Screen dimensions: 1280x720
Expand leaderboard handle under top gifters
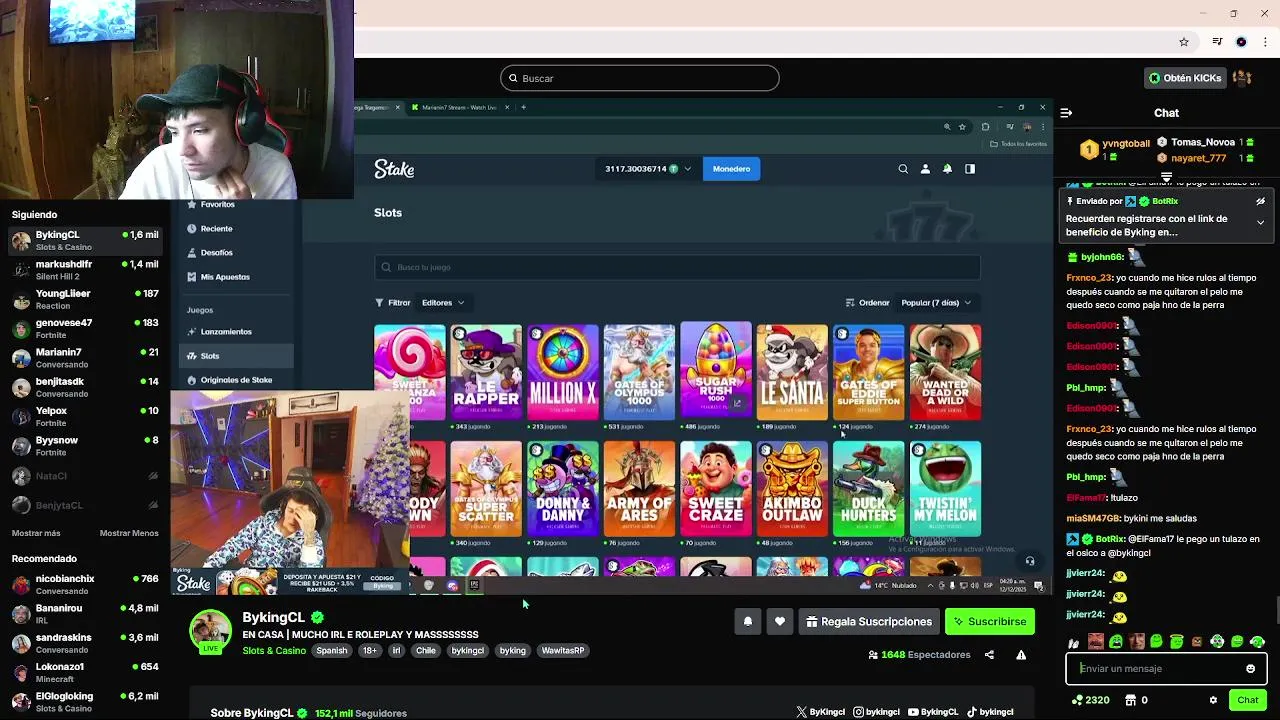click(1166, 177)
